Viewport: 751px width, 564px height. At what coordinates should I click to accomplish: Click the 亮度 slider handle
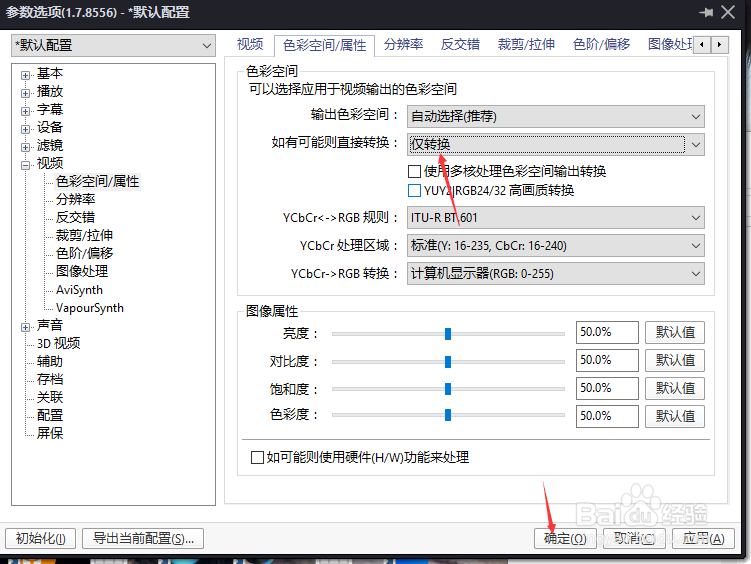(x=448, y=334)
